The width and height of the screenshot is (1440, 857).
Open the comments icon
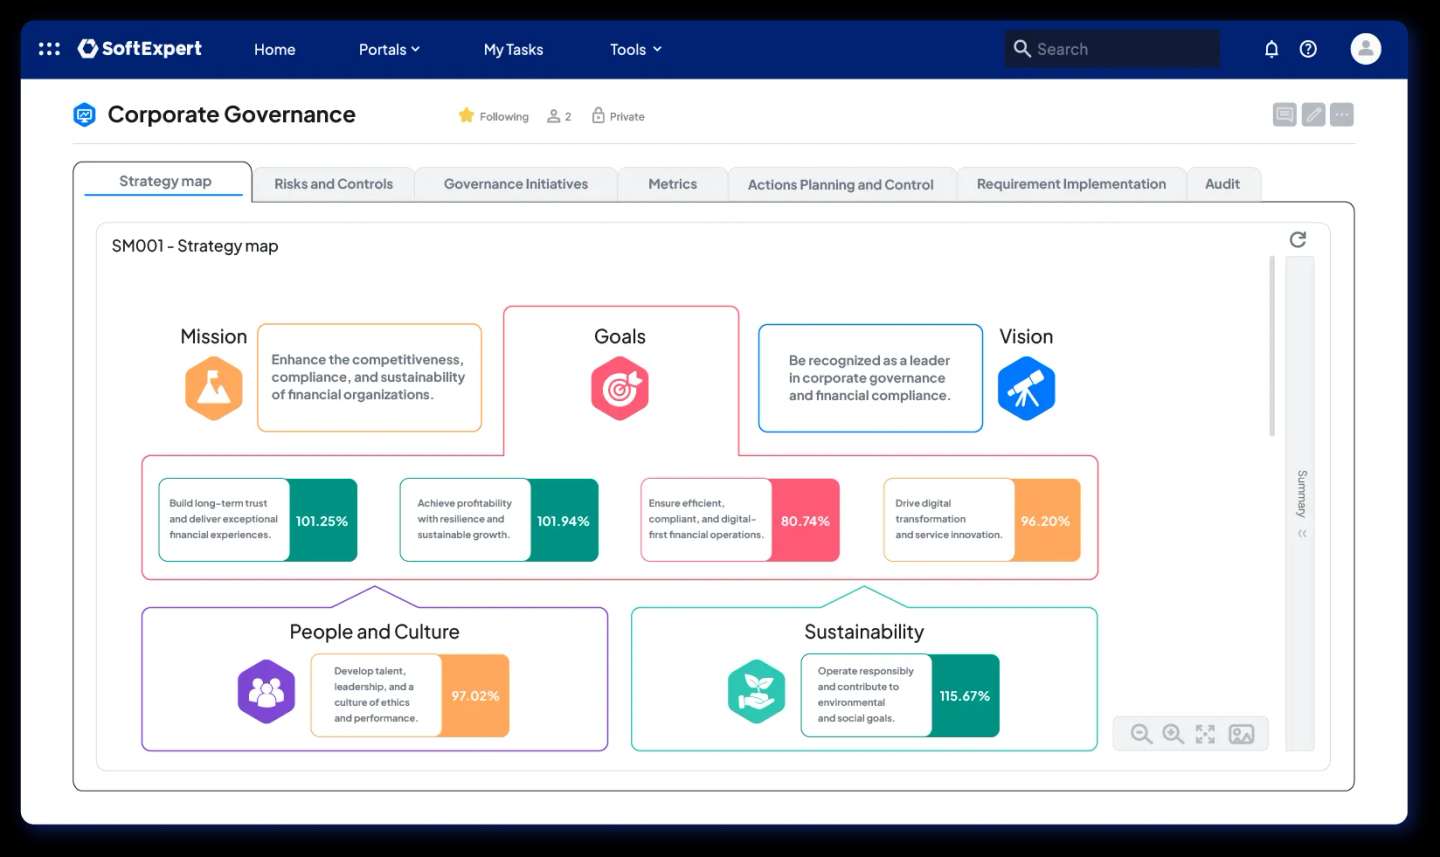pyautogui.click(x=1284, y=115)
